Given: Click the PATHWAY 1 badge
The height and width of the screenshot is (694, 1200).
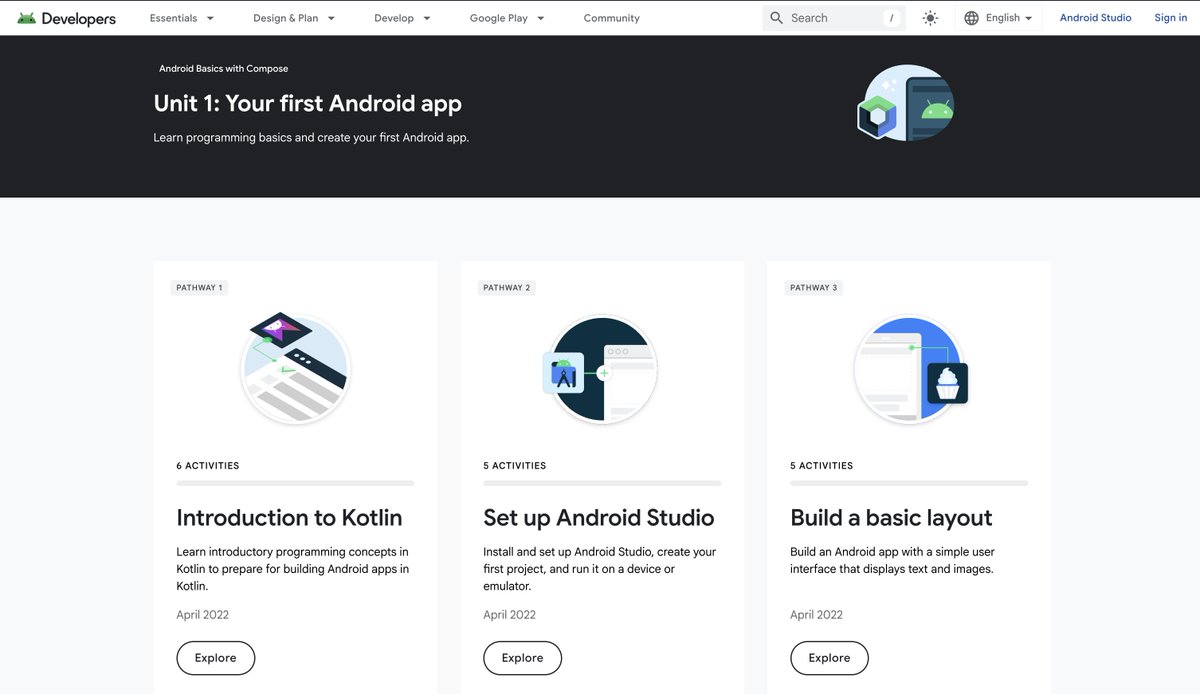Looking at the screenshot, I should [199, 288].
